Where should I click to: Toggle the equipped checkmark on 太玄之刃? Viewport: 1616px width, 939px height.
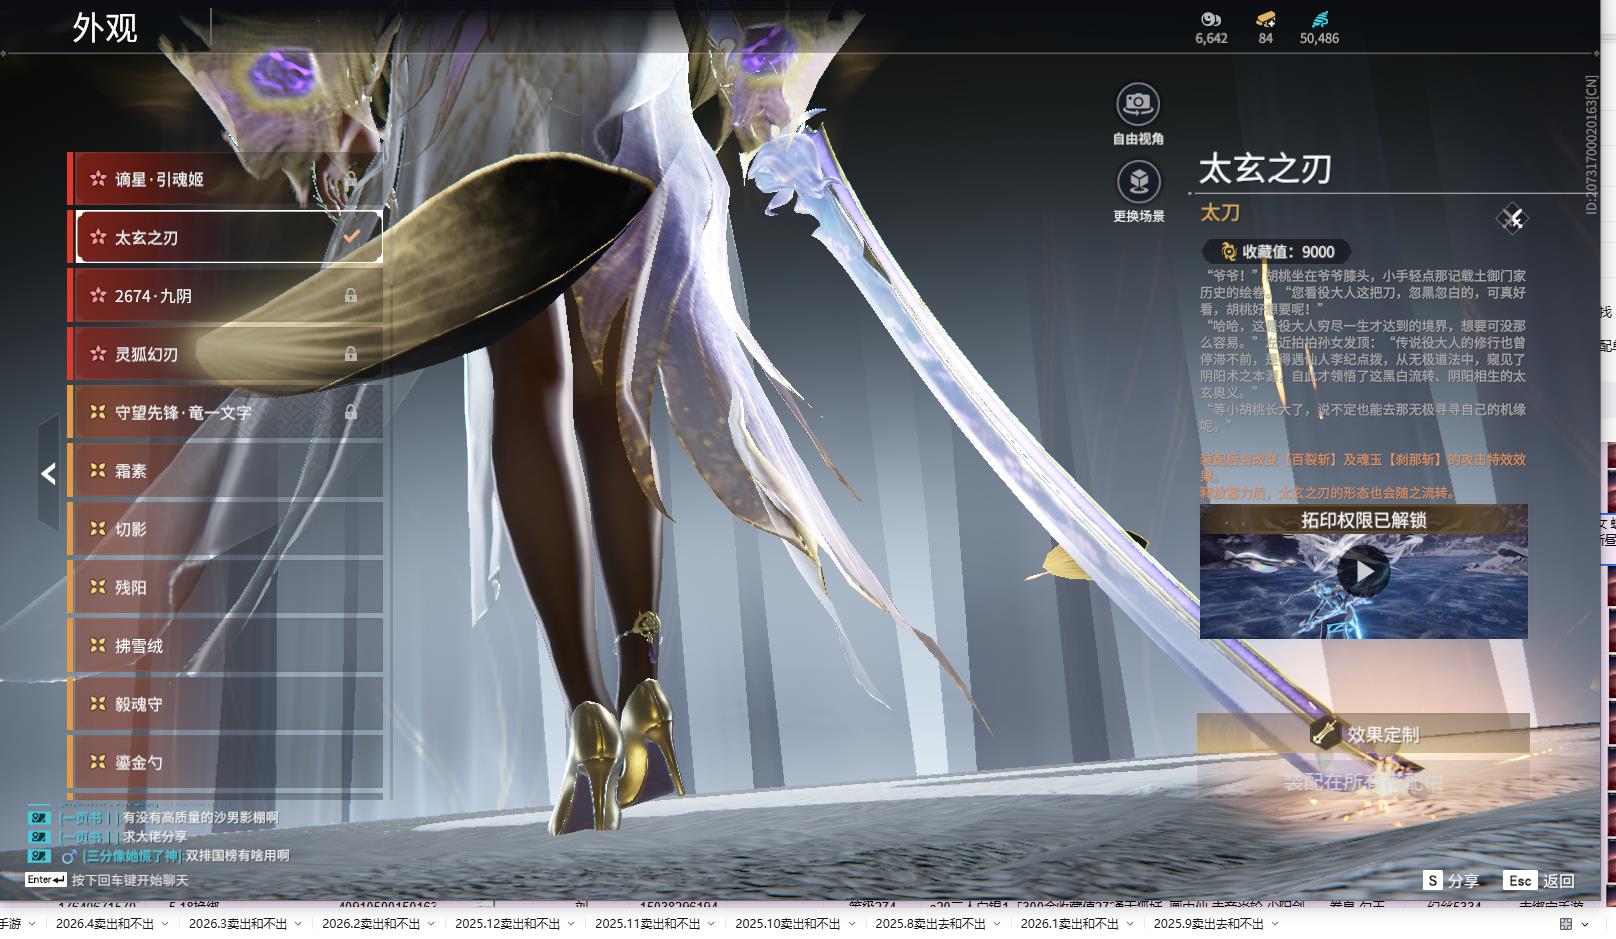[351, 237]
